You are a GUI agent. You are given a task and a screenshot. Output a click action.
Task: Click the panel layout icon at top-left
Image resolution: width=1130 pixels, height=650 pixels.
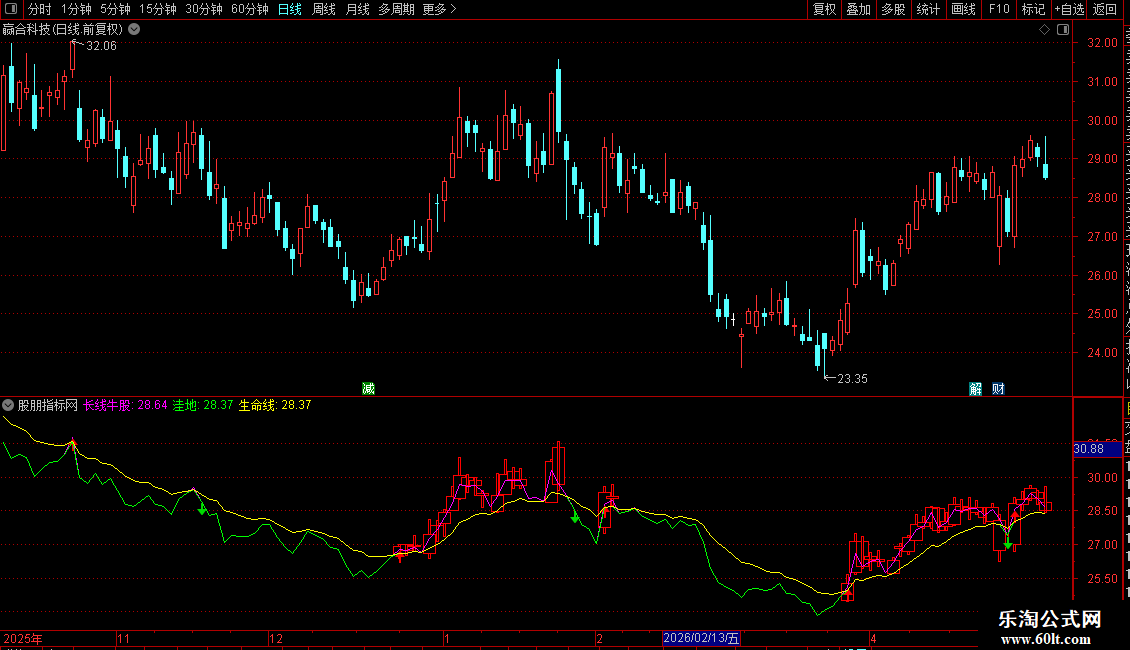(11, 9)
